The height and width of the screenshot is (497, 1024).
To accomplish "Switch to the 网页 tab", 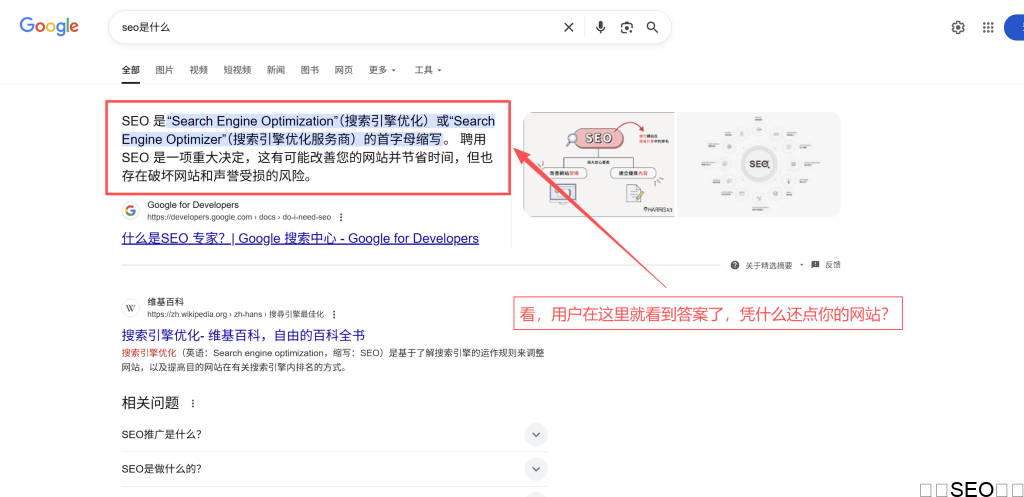I will [x=344, y=70].
